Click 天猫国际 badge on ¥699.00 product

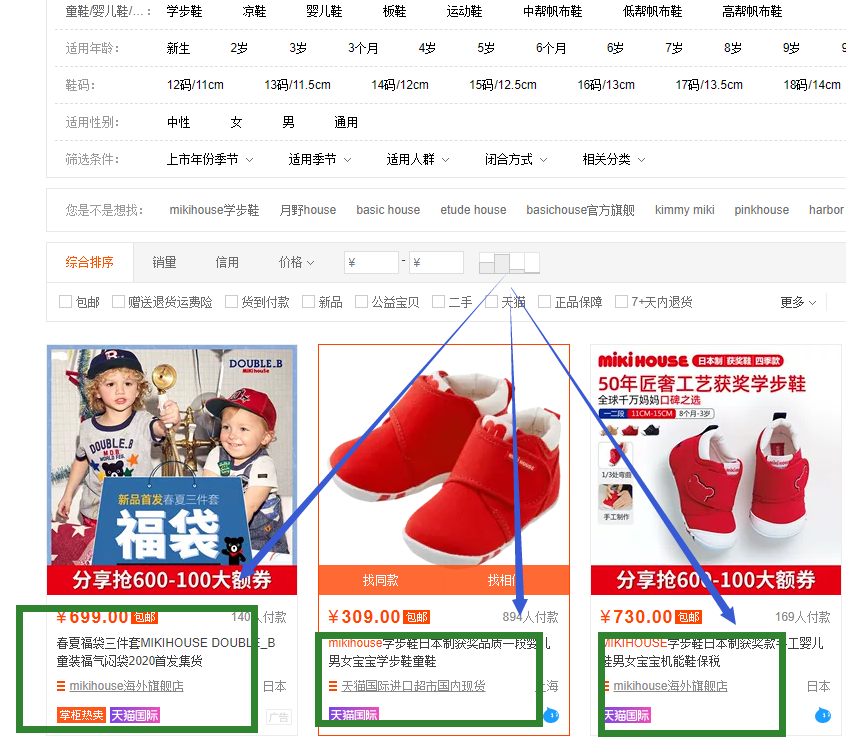(x=135, y=715)
